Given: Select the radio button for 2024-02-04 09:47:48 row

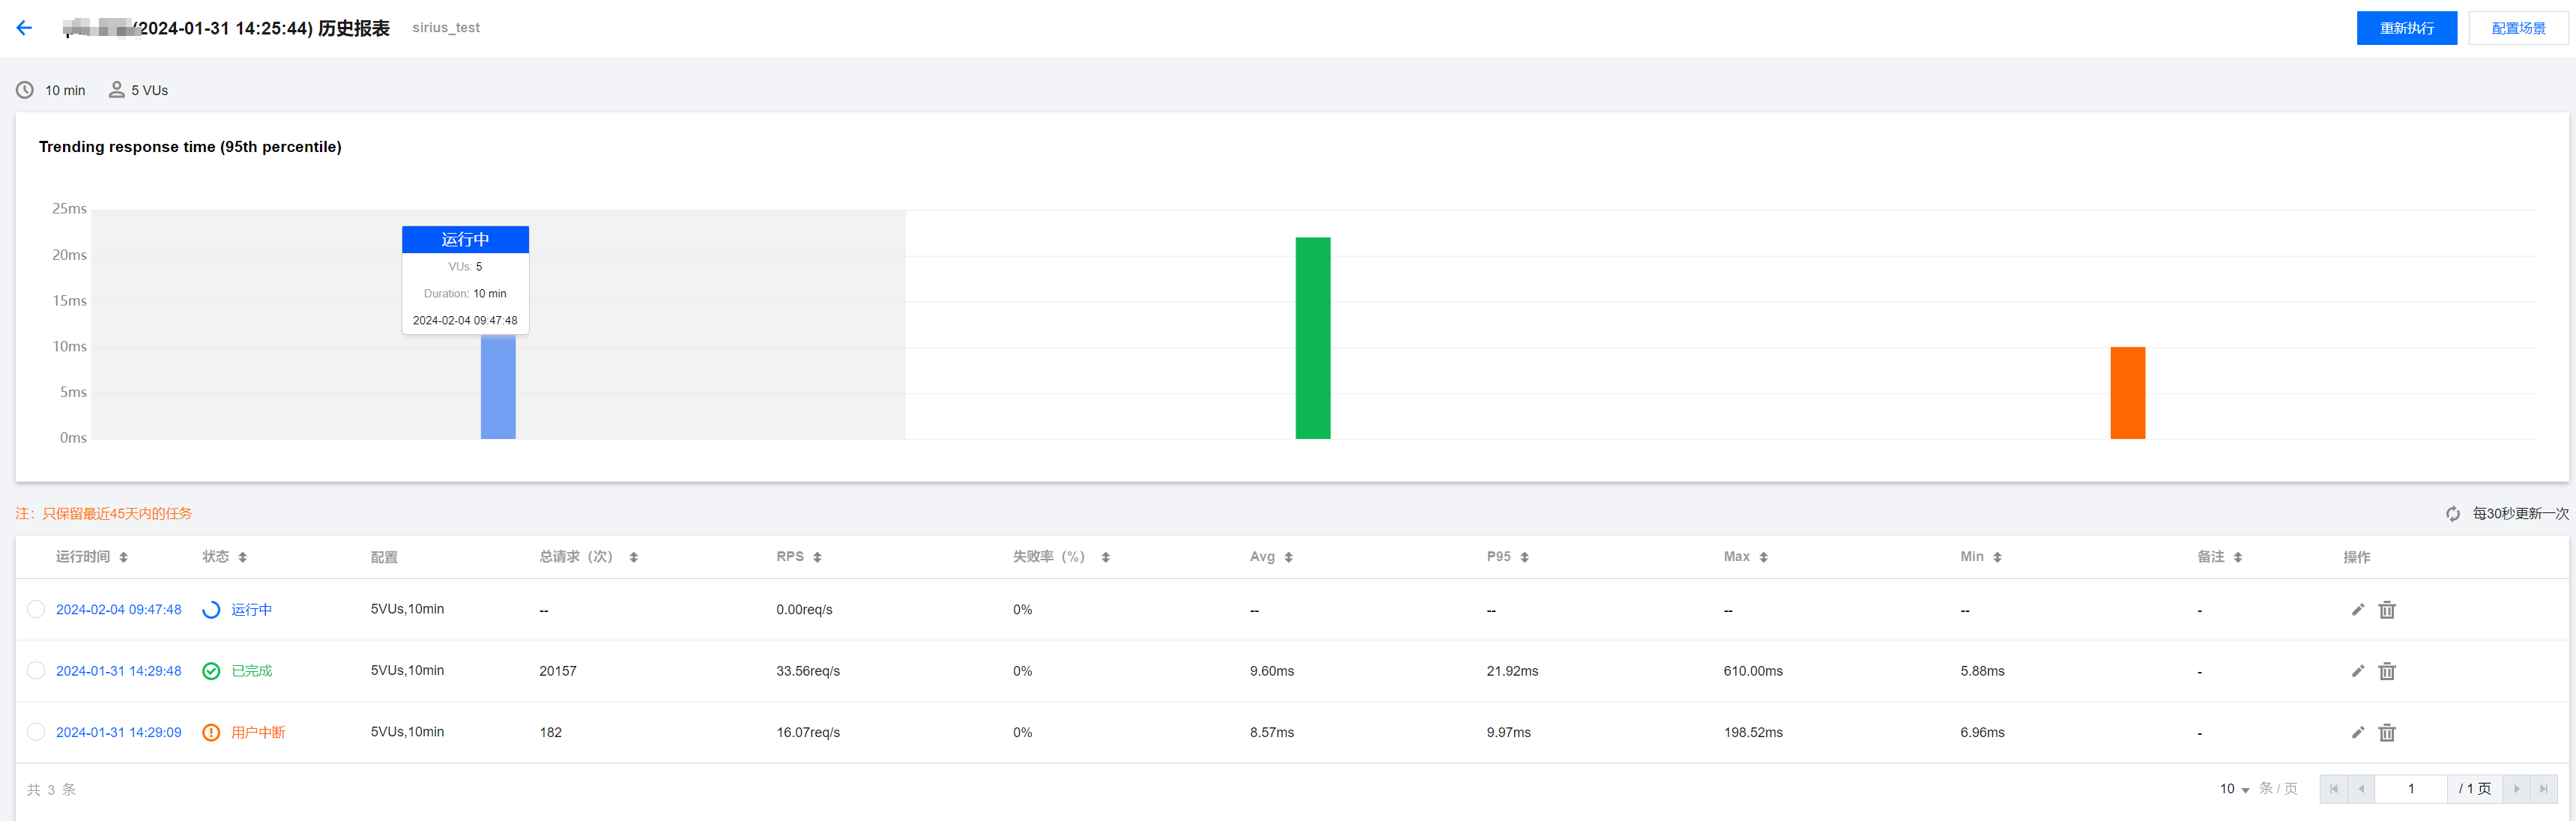Looking at the screenshot, I should [x=36, y=609].
